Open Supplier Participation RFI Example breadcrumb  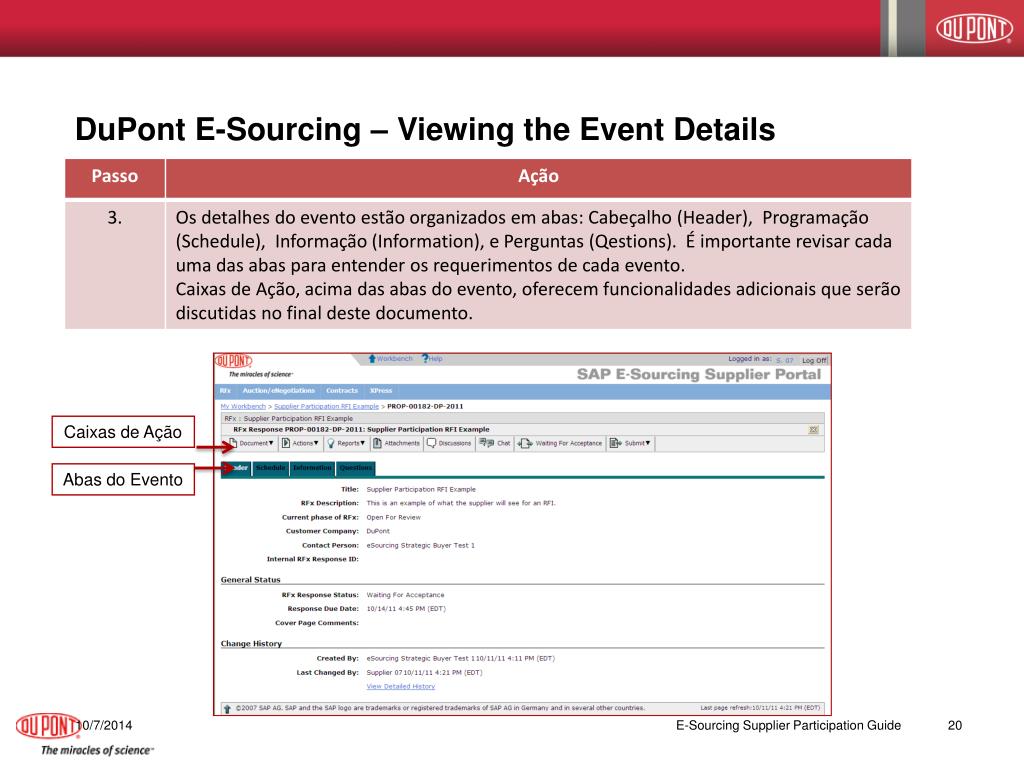point(326,406)
